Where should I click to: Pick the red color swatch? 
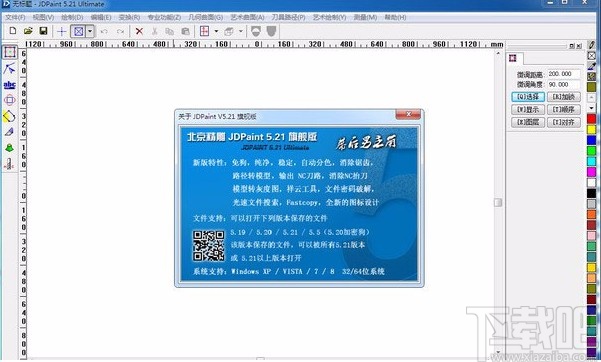tap(592, 119)
